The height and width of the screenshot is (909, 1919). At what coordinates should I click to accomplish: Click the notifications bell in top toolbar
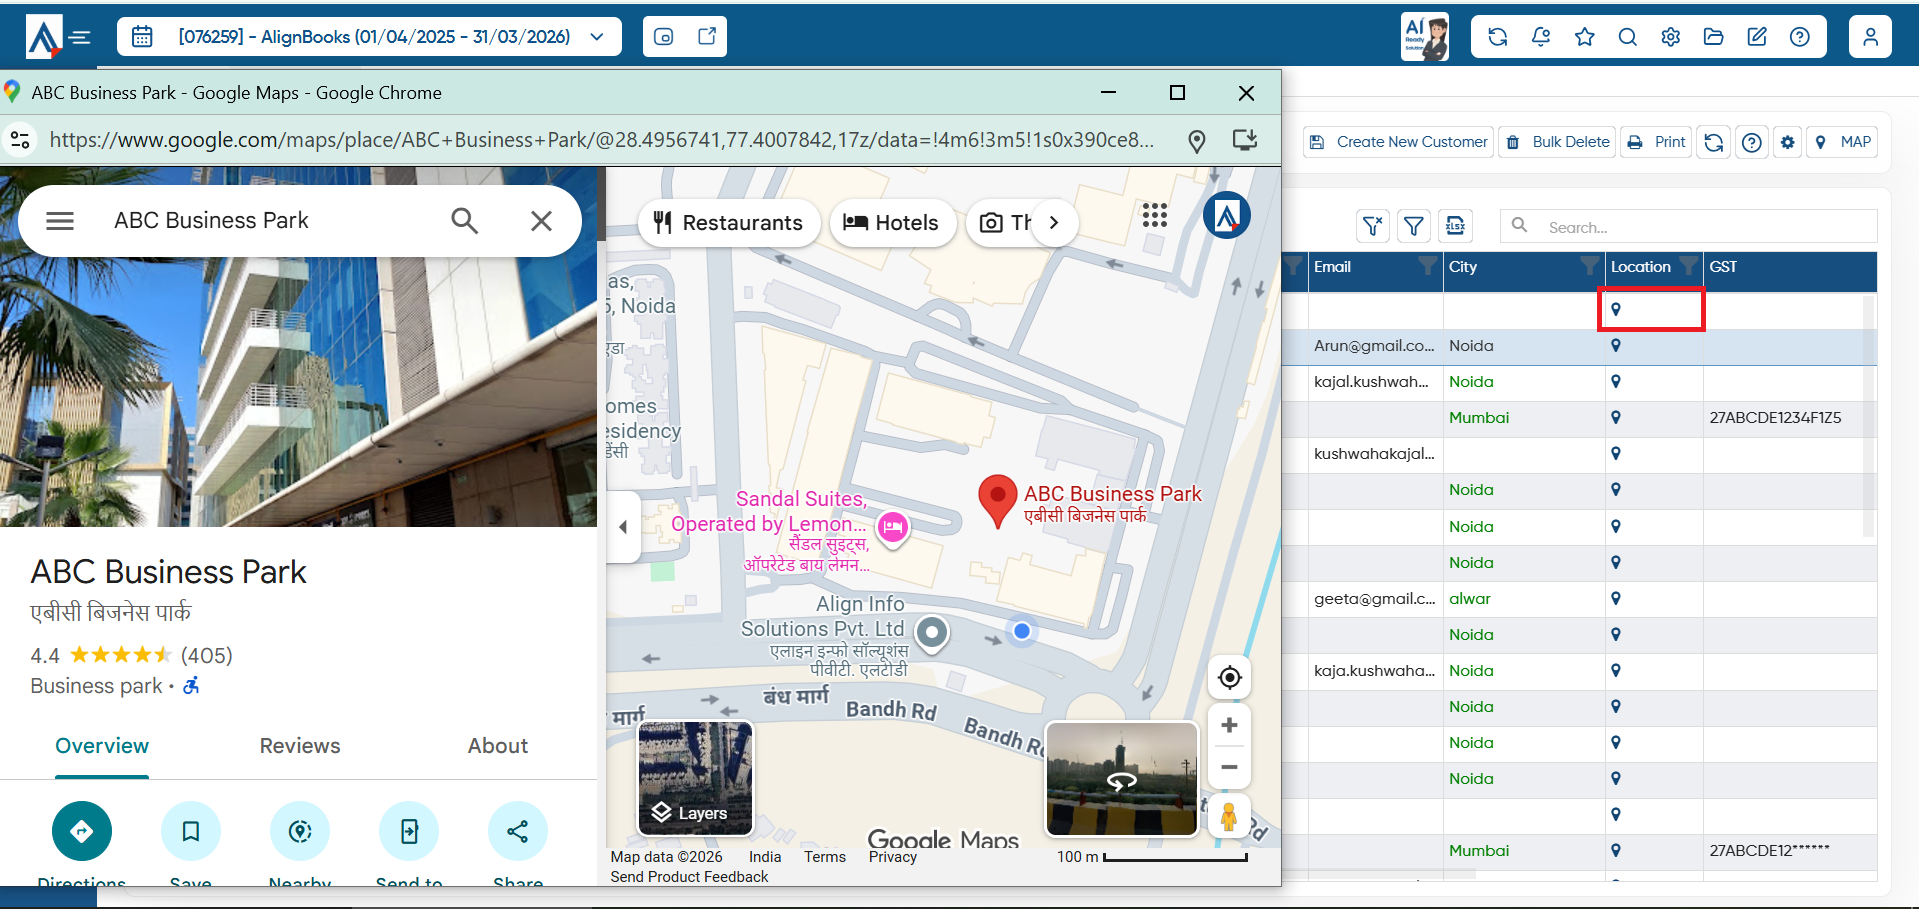pyautogui.click(x=1541, y=37)
